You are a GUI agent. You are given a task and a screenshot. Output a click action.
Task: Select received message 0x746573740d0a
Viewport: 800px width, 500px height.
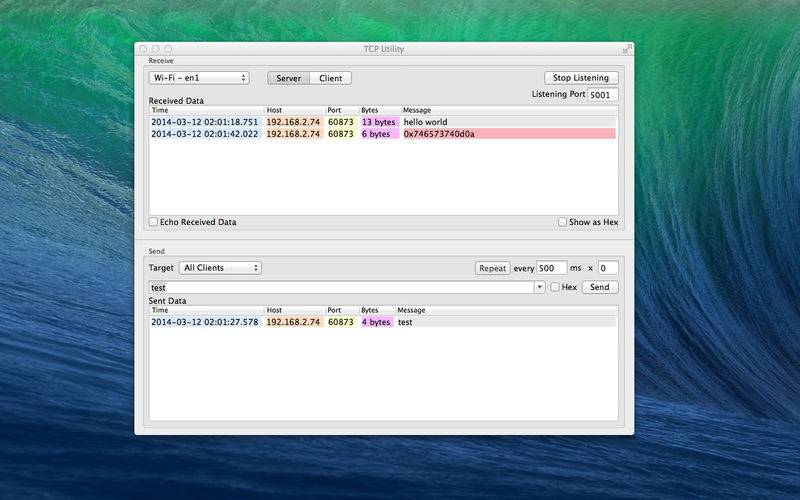tap(509, 134)
